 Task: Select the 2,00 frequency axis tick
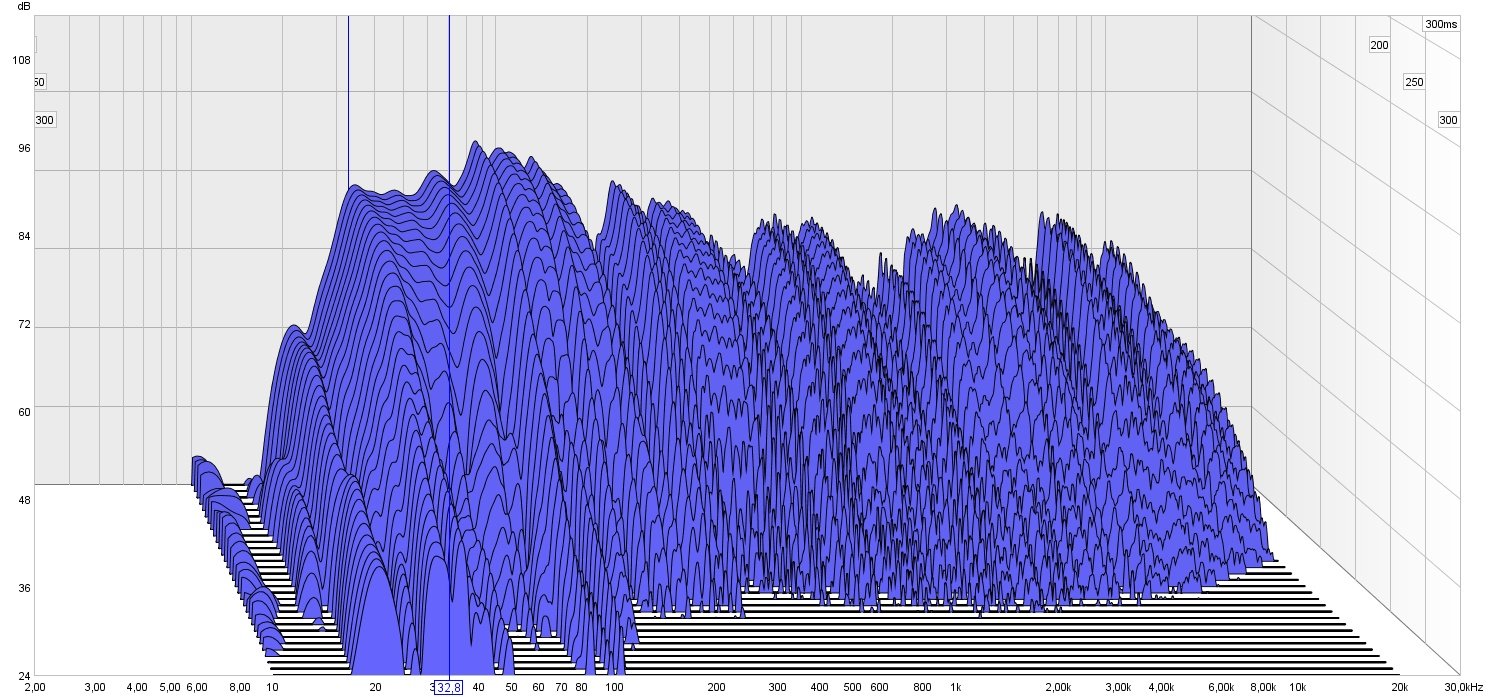34,688
